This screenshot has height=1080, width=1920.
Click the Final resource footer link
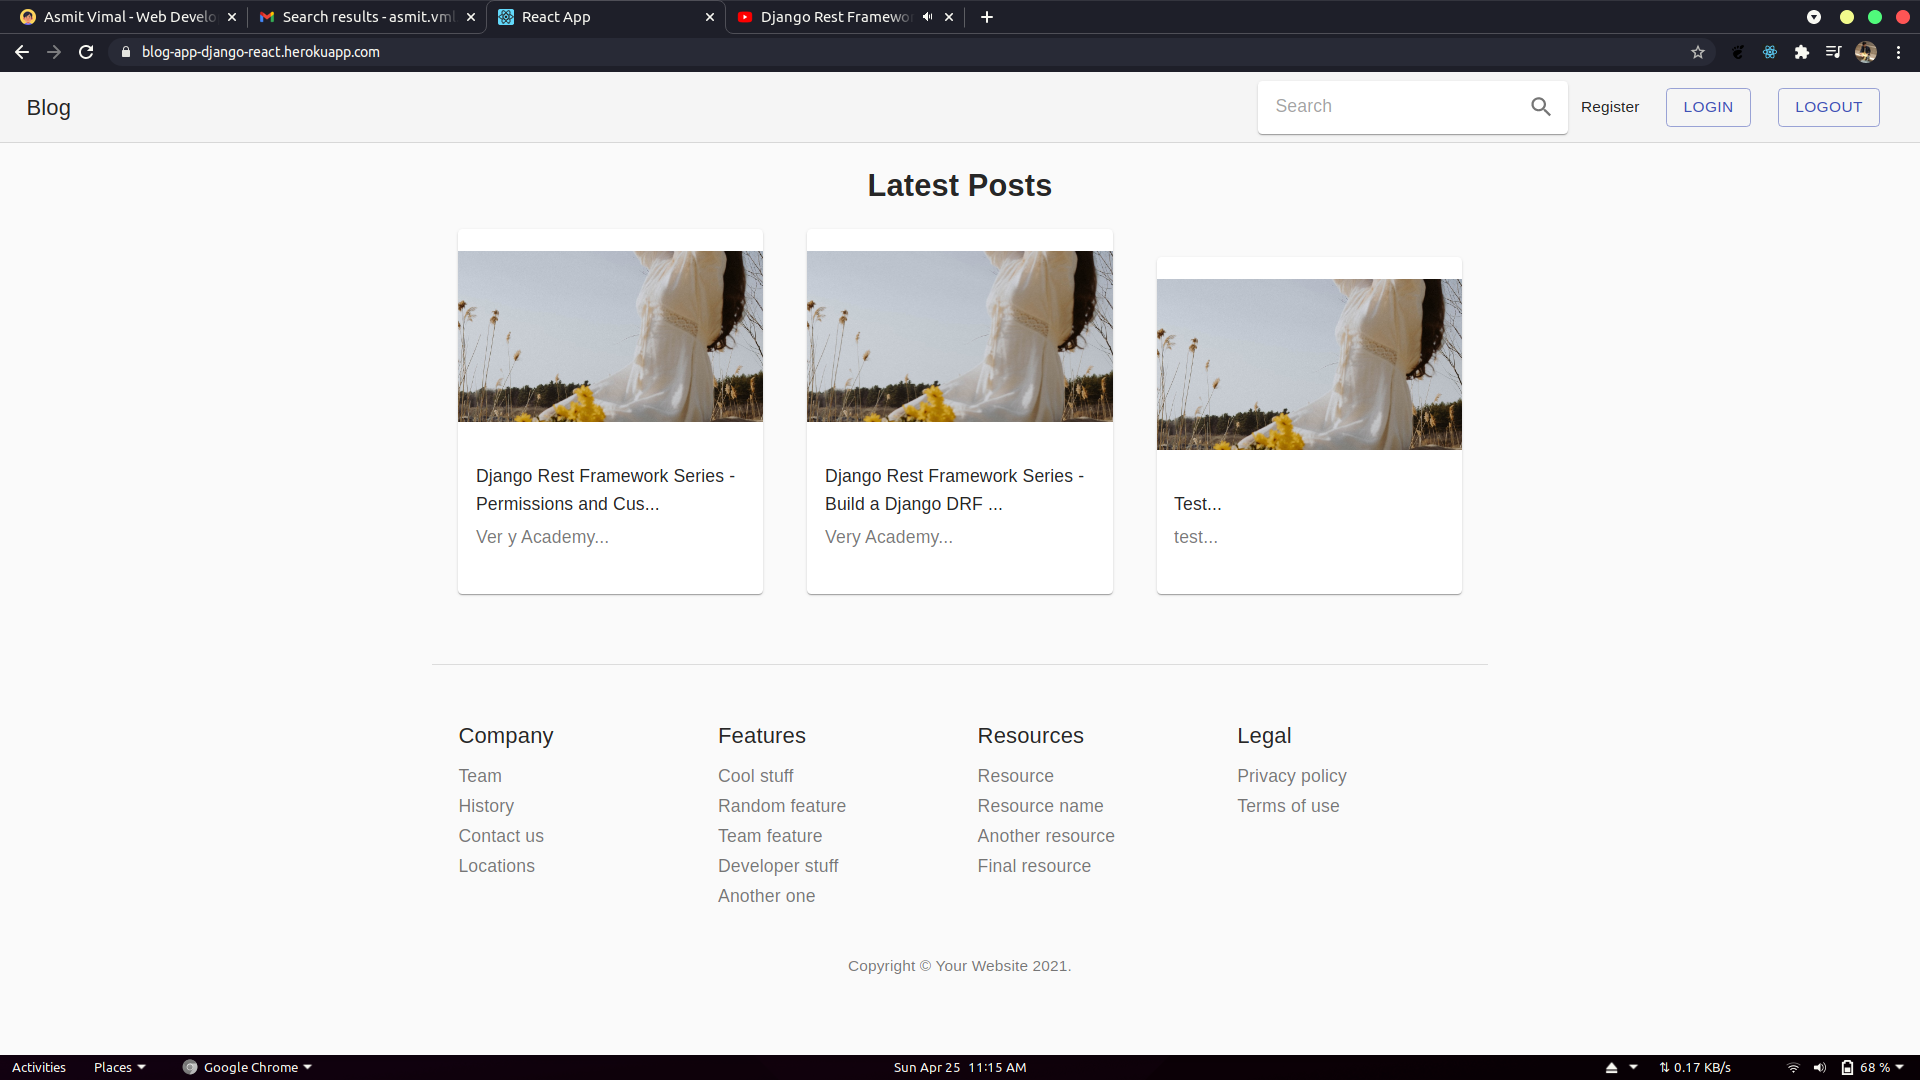[1034, 866]
